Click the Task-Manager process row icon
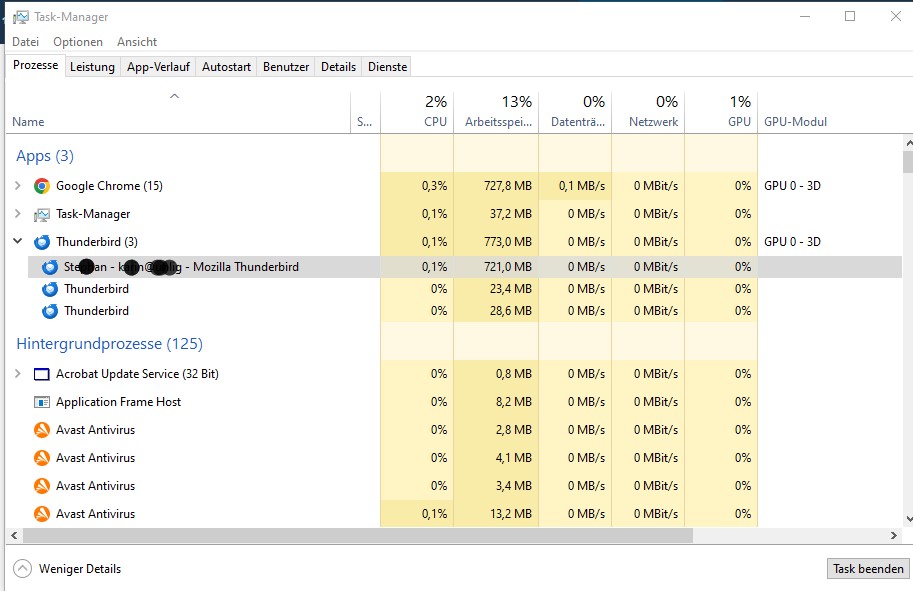 pos(42,214)
